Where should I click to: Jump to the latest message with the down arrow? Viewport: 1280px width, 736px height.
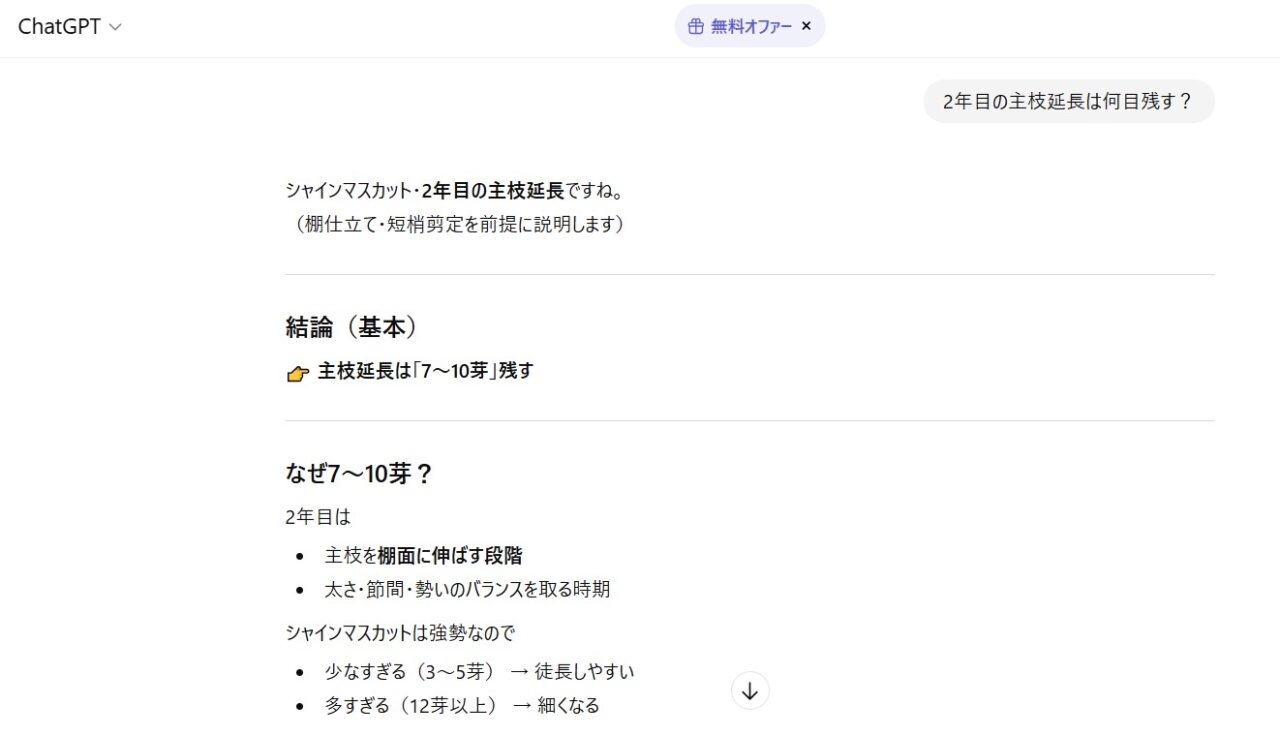750,690
